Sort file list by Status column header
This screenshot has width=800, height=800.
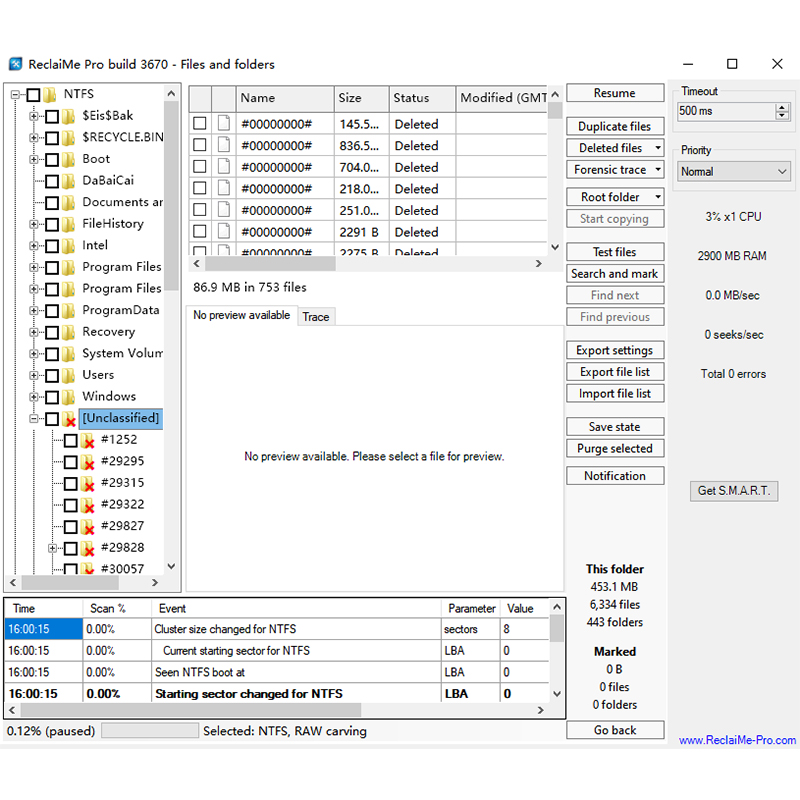click(422, 98)
